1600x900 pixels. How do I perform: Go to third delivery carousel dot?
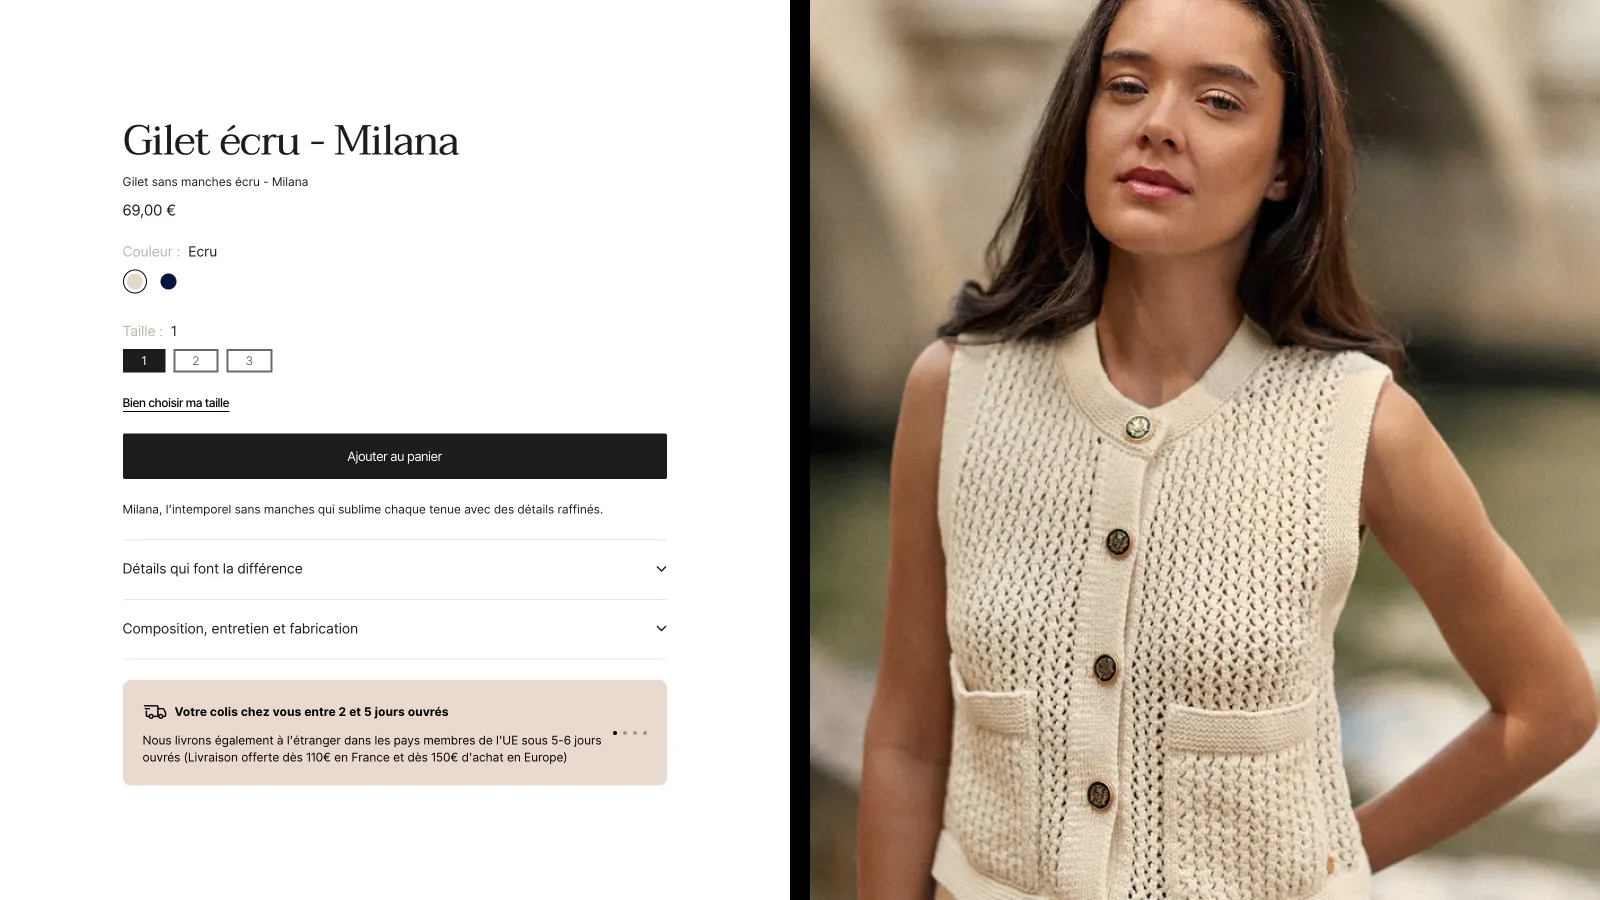coord(635,733)
